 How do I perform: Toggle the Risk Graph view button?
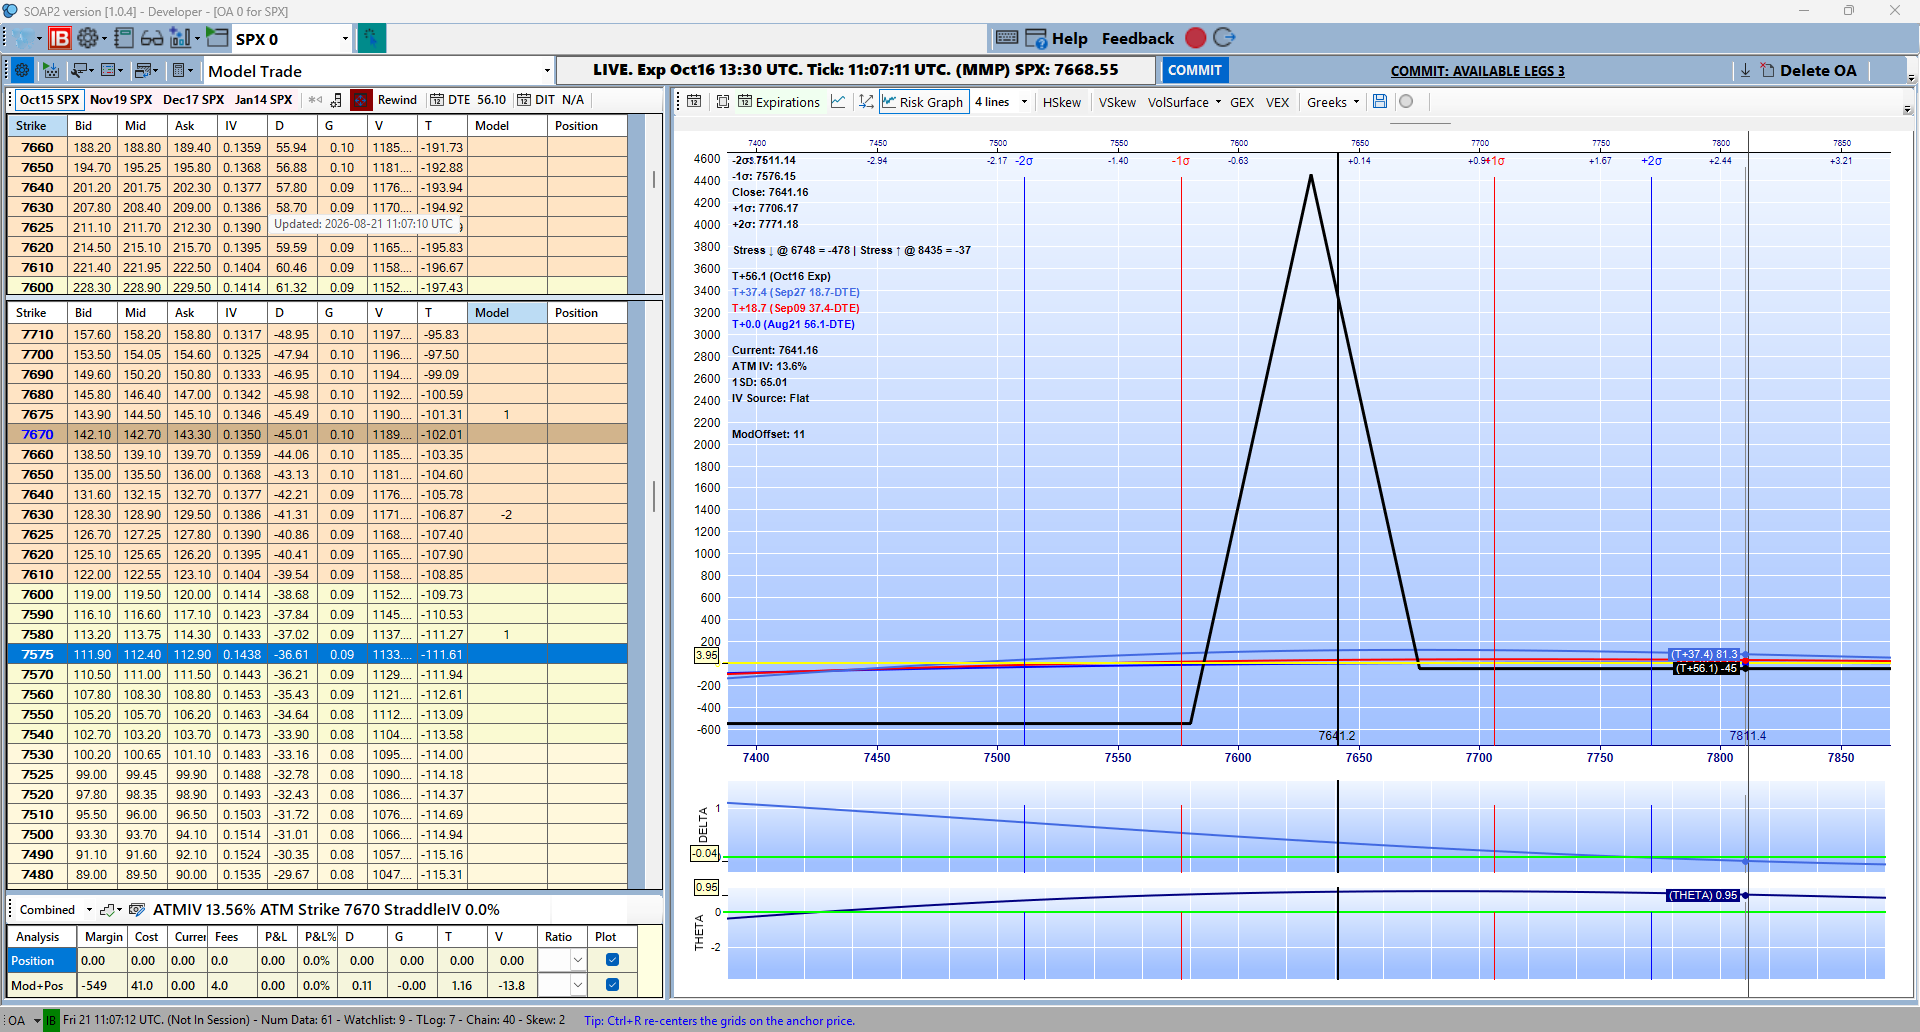coord(923,102)
